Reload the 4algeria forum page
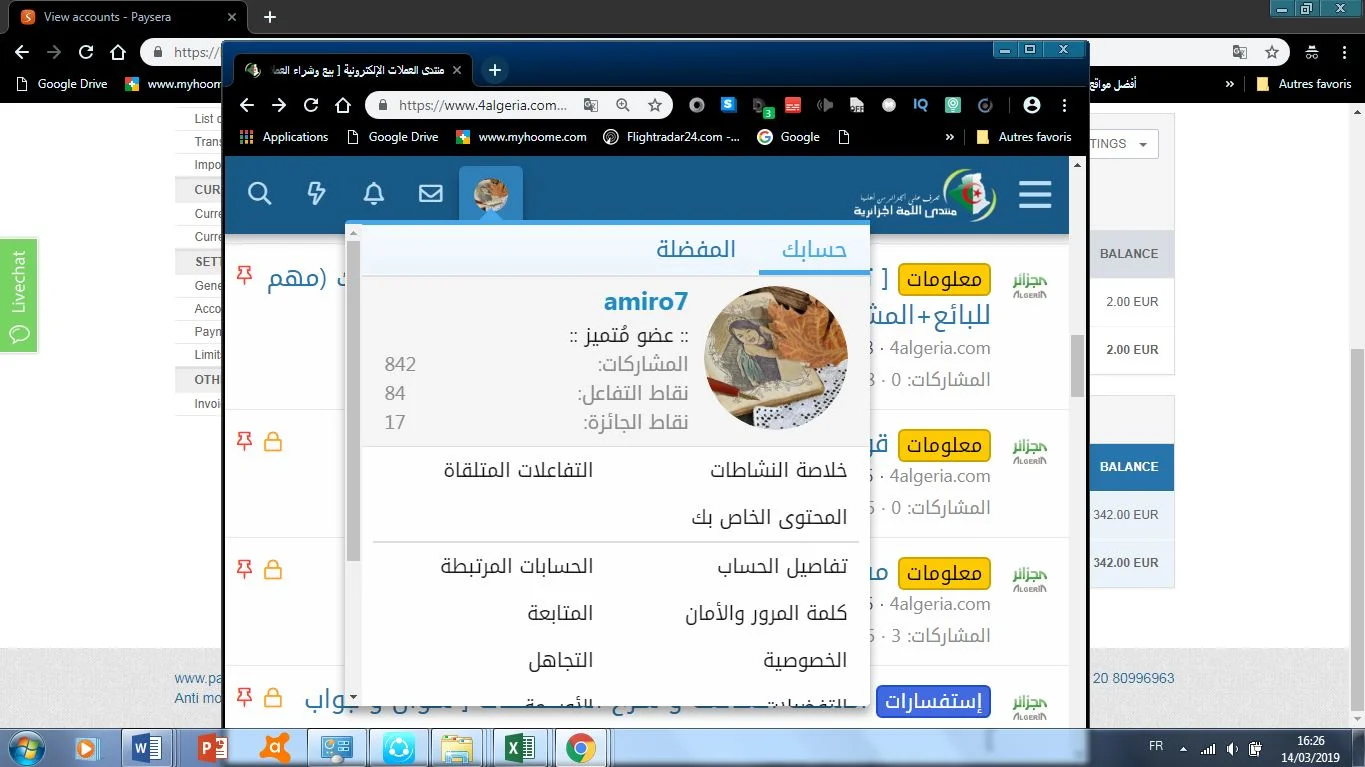 coord(311,105)
